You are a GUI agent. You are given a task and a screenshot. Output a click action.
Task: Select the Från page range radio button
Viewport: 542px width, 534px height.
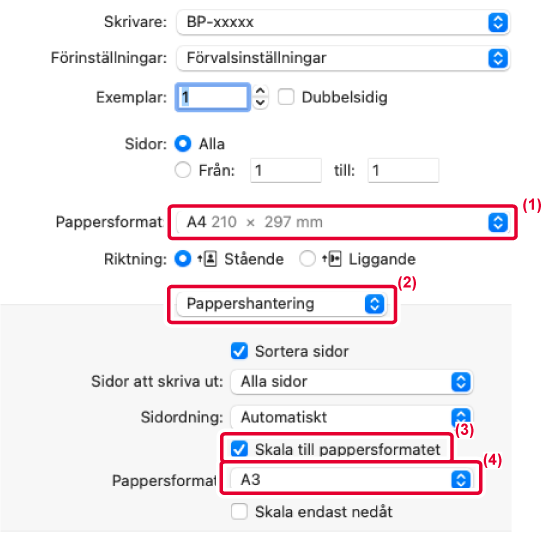[183, 170]
